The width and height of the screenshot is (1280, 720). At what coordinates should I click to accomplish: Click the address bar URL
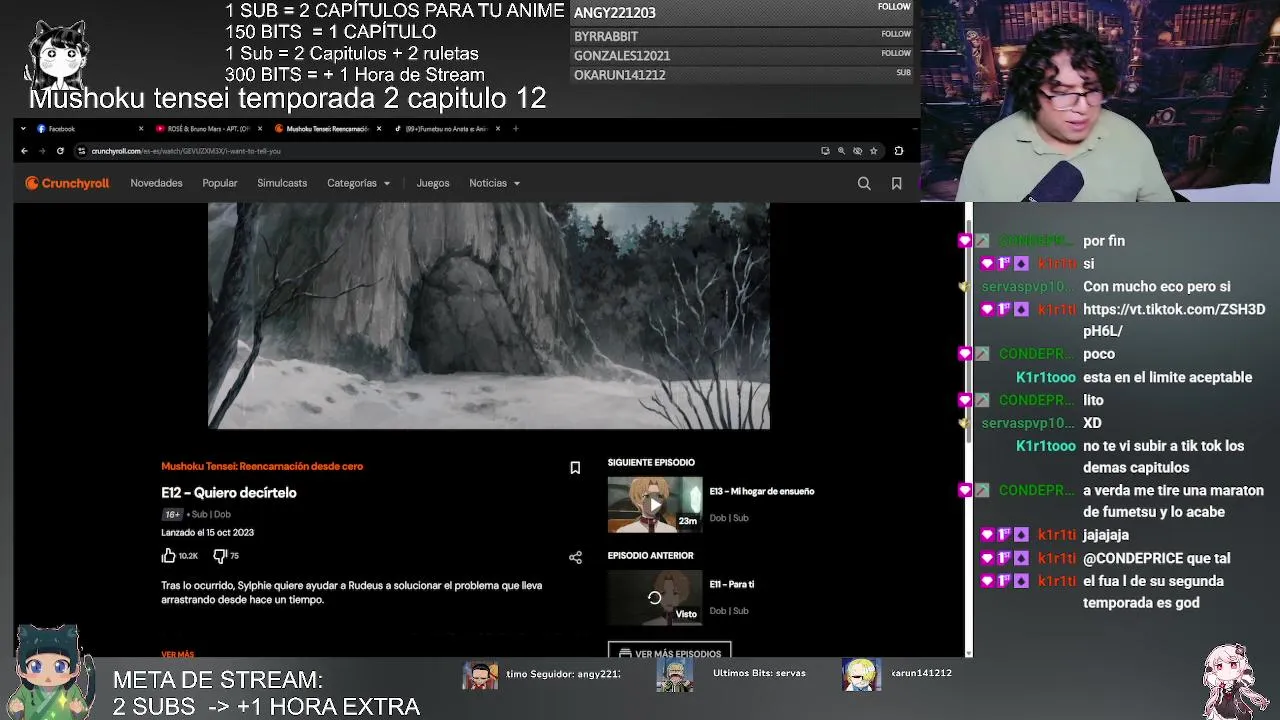pyautogui.click(x=186, y=151)
